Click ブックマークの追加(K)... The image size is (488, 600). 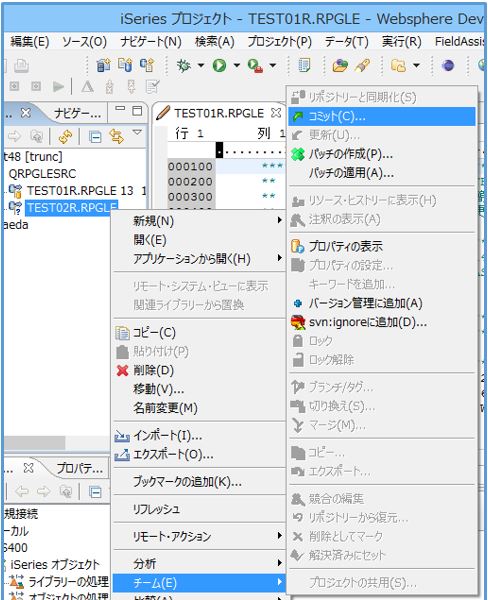pyautogui.click(x=199, y=482)
